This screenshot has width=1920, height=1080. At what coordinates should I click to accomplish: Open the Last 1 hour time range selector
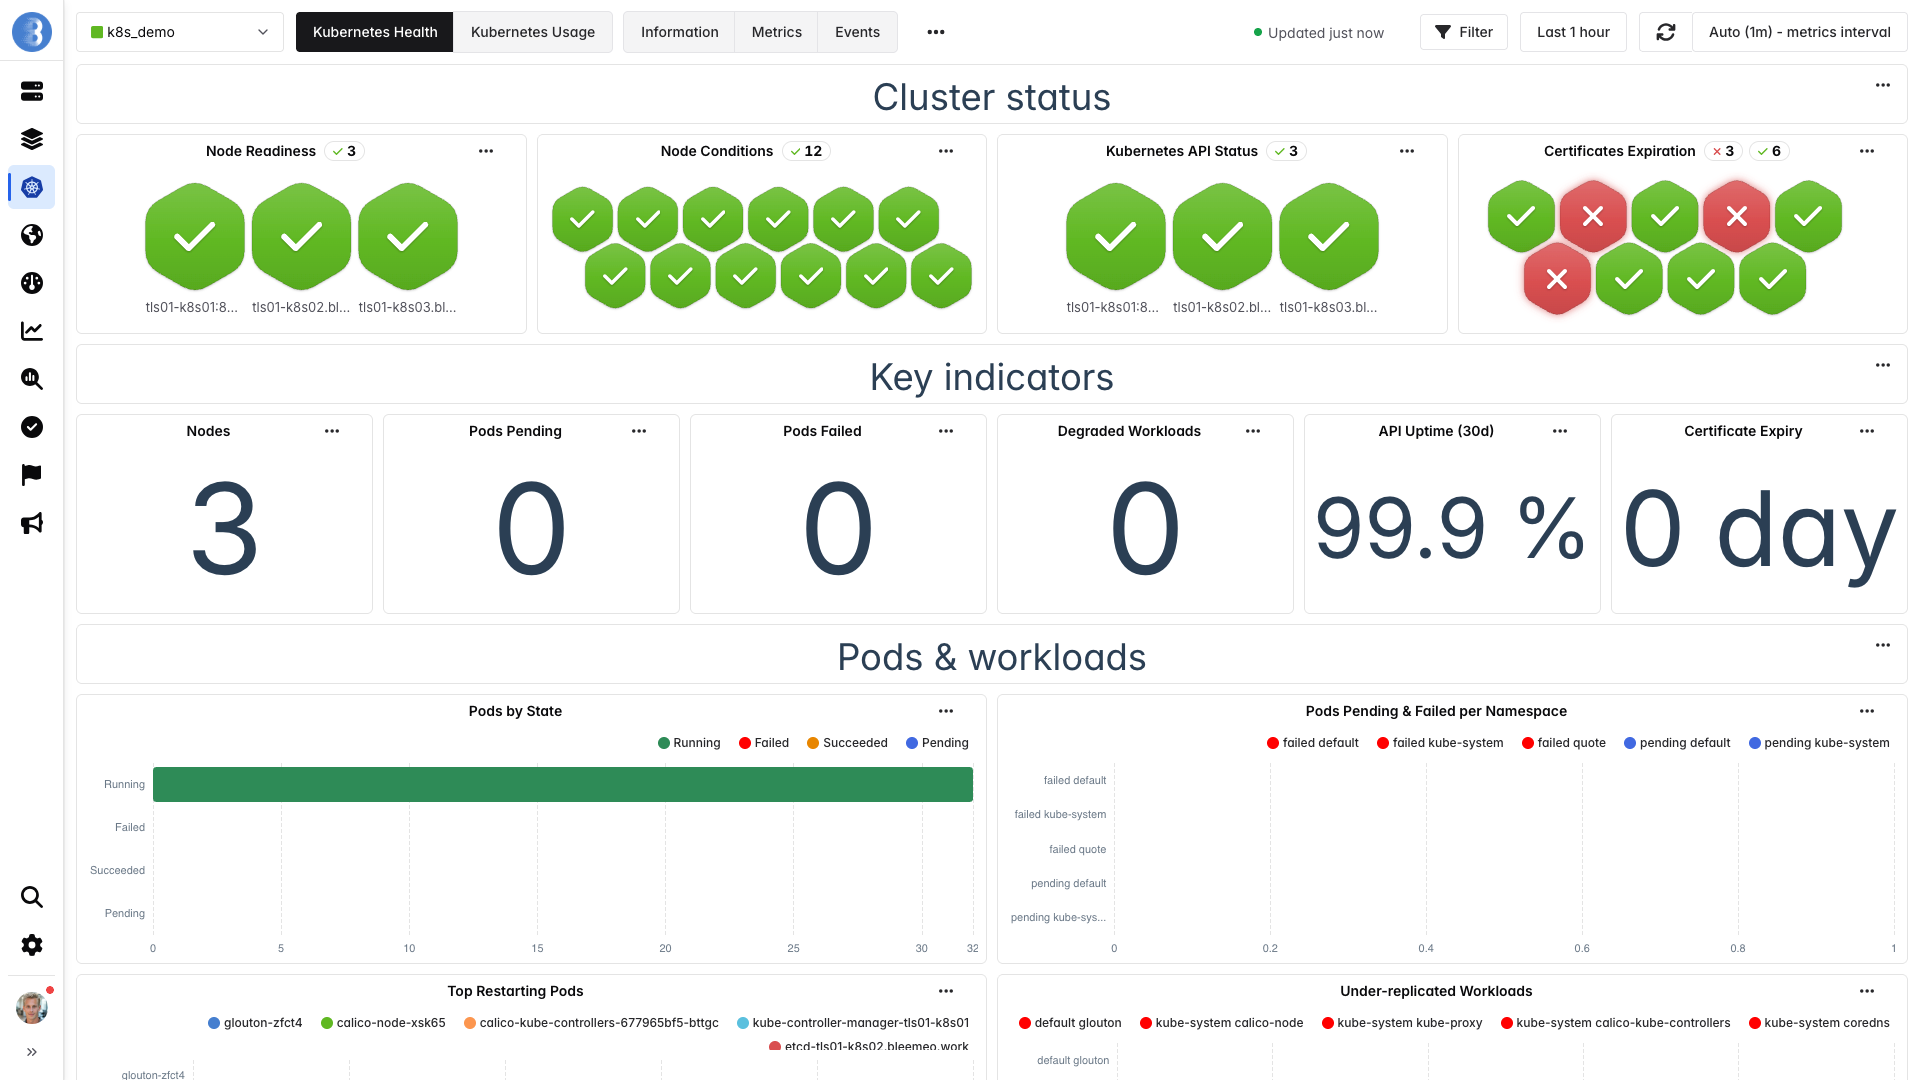pos(1573,32)
